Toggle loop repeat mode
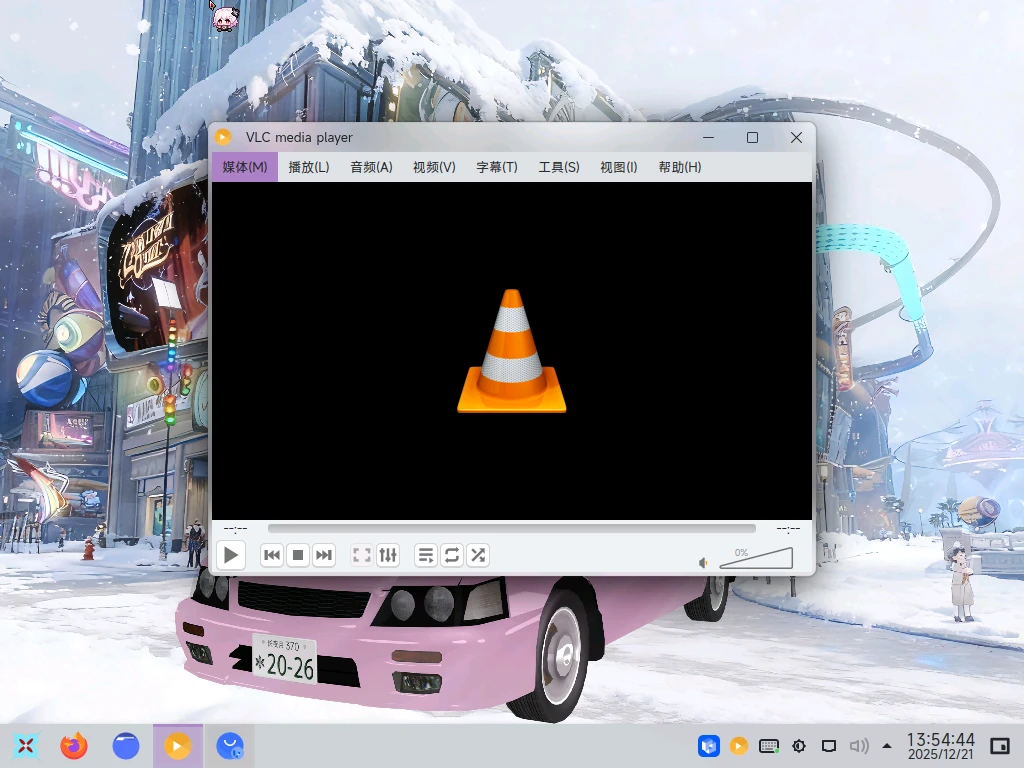The image size is (1024, 768). [452, 555]
